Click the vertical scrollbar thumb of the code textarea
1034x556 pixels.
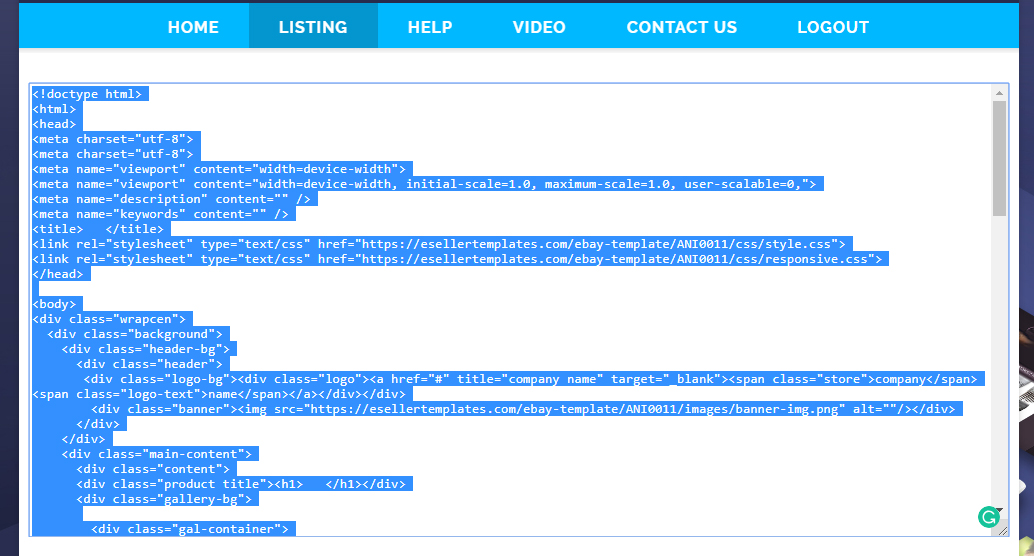coord(999,158)
